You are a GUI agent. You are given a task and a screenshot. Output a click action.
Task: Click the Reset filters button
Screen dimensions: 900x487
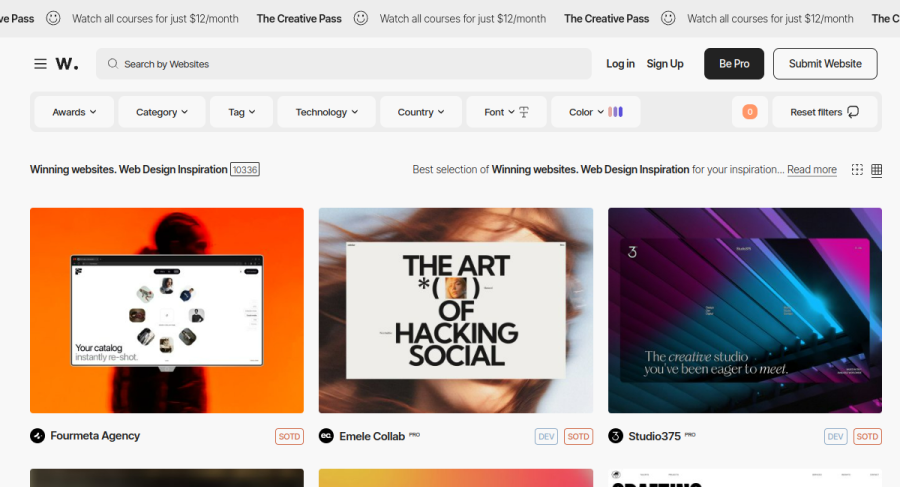[824, 112]
